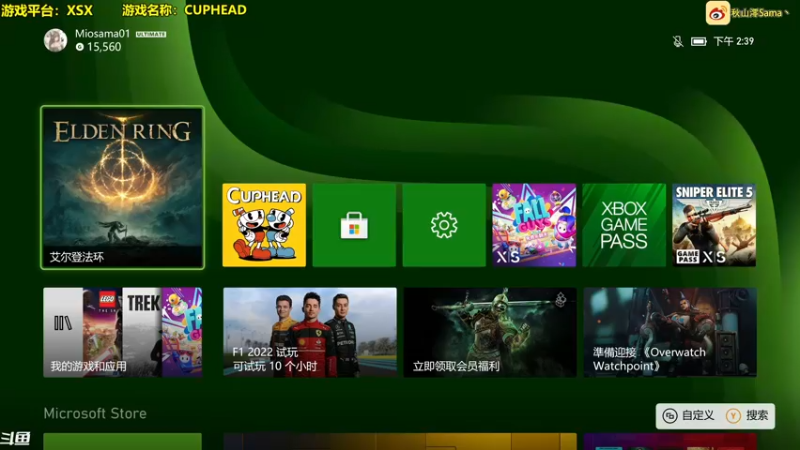
Task: Click the controller battery status icon
Action: 698,41
